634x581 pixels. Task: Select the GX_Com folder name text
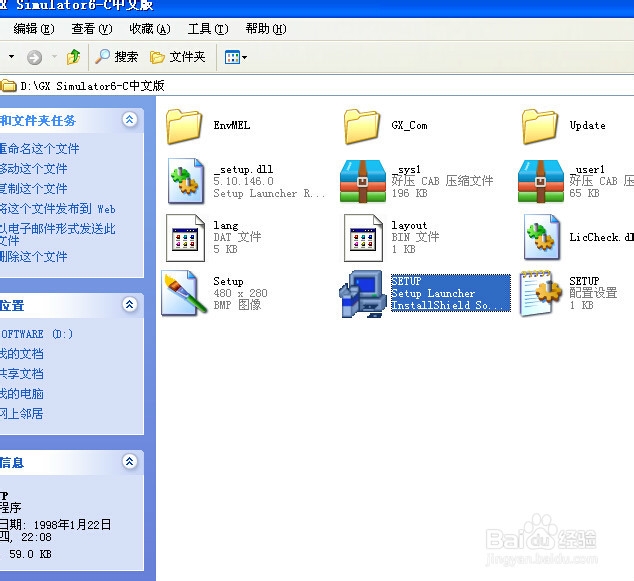409,125
